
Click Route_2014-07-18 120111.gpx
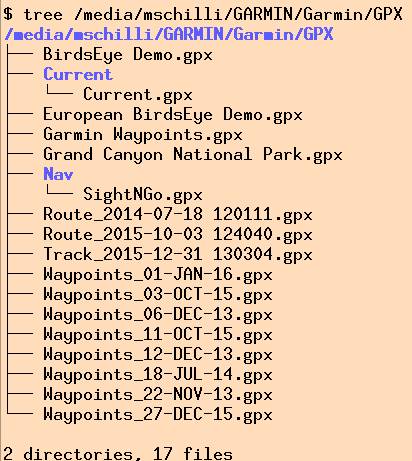click(x=178, y=215)
